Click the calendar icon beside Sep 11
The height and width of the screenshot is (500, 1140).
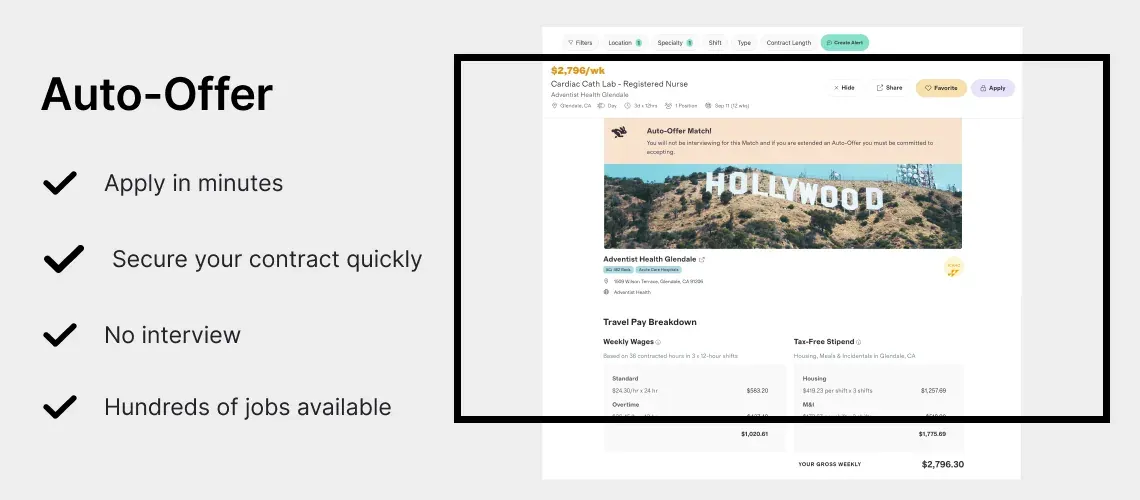pyautogui.click(x=707, y=106)
